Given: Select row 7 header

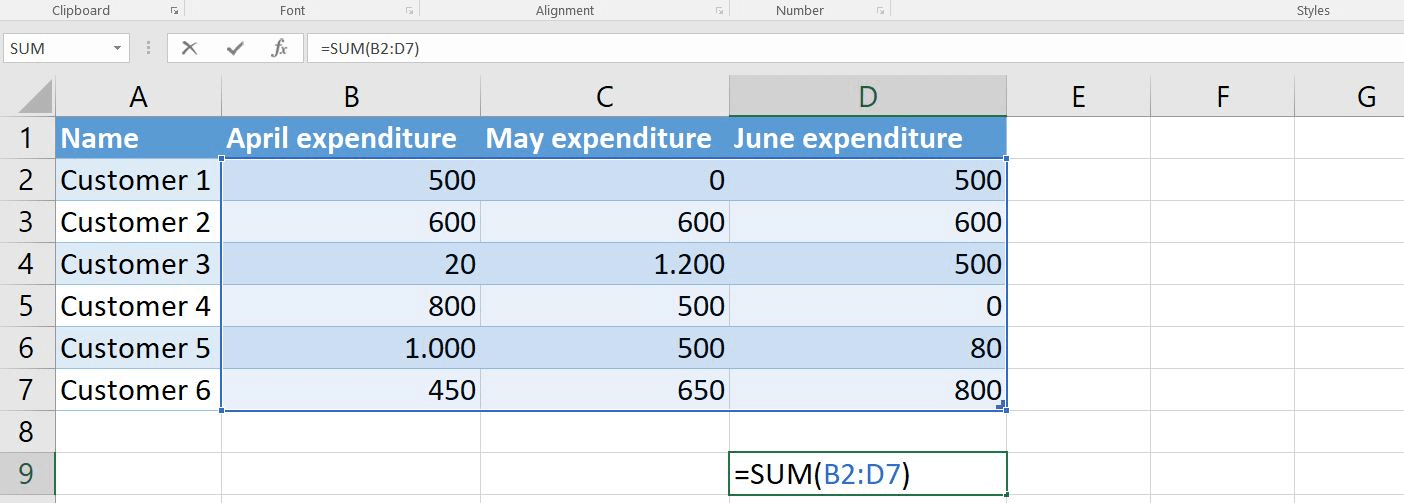Looking at the screenshot, I should click(x=27, y=390).
